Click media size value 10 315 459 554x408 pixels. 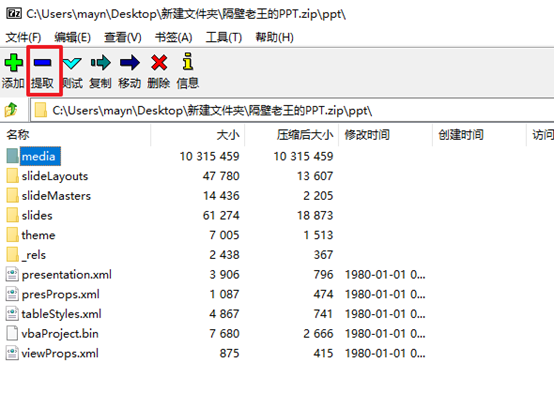coord(210,156)
